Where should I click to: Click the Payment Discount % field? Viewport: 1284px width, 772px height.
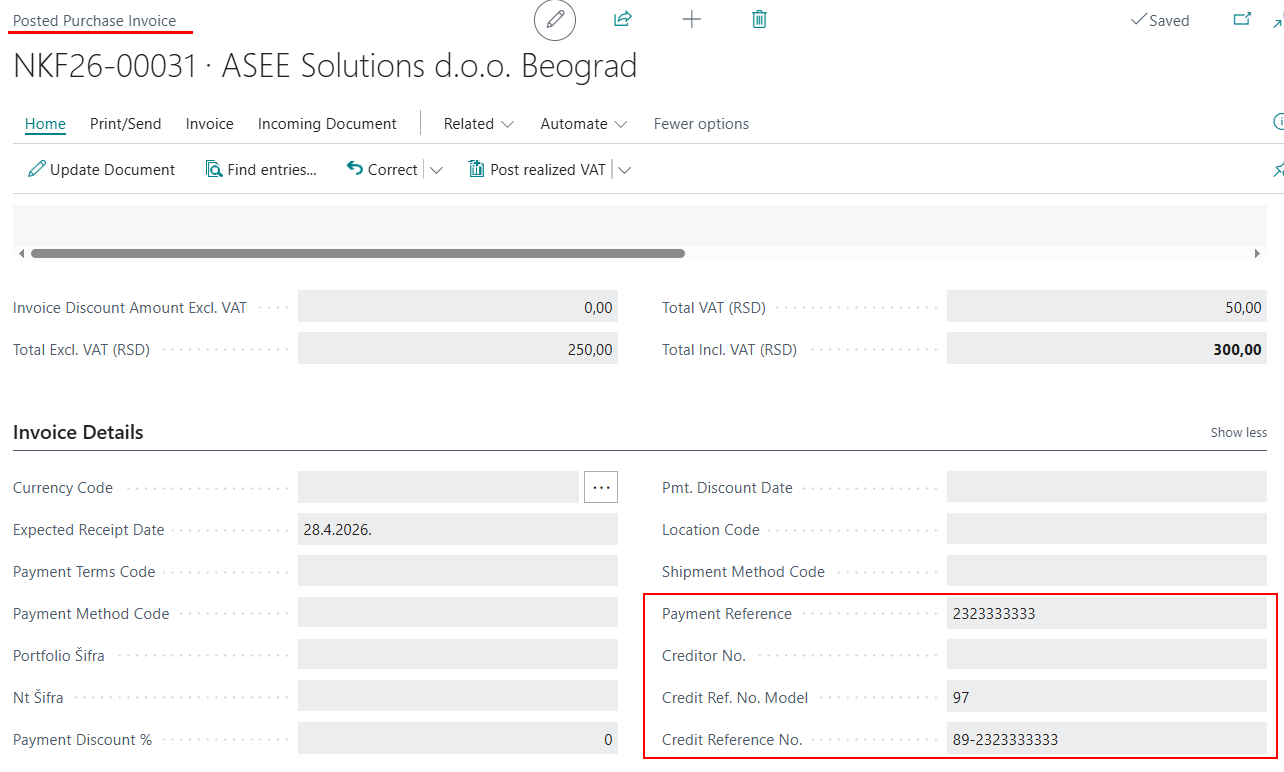tap(458, 740)
